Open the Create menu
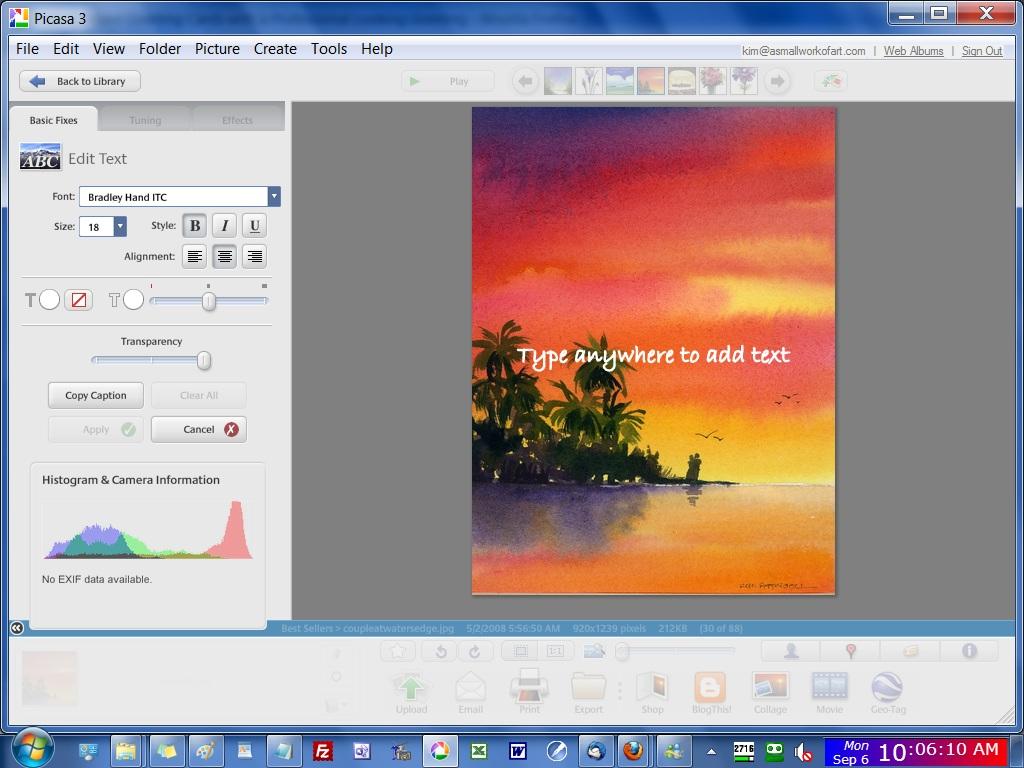The height and width of the screenshot is (768, 1024). (x=275, y=49)
